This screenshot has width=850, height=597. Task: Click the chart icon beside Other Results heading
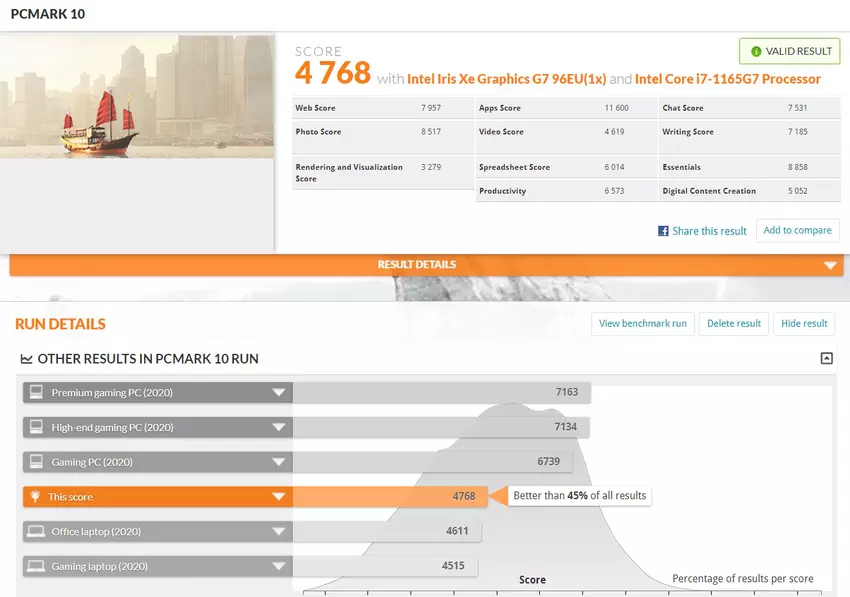pyautogui.click(x=26, y=359)
